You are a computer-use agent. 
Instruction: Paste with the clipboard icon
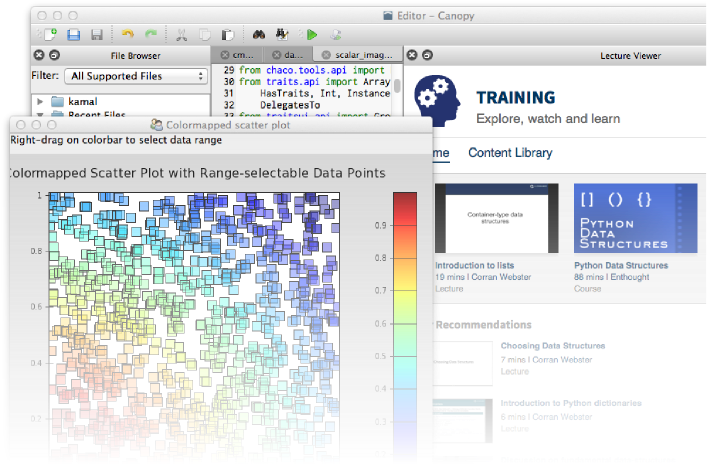[x=228, y=35]
